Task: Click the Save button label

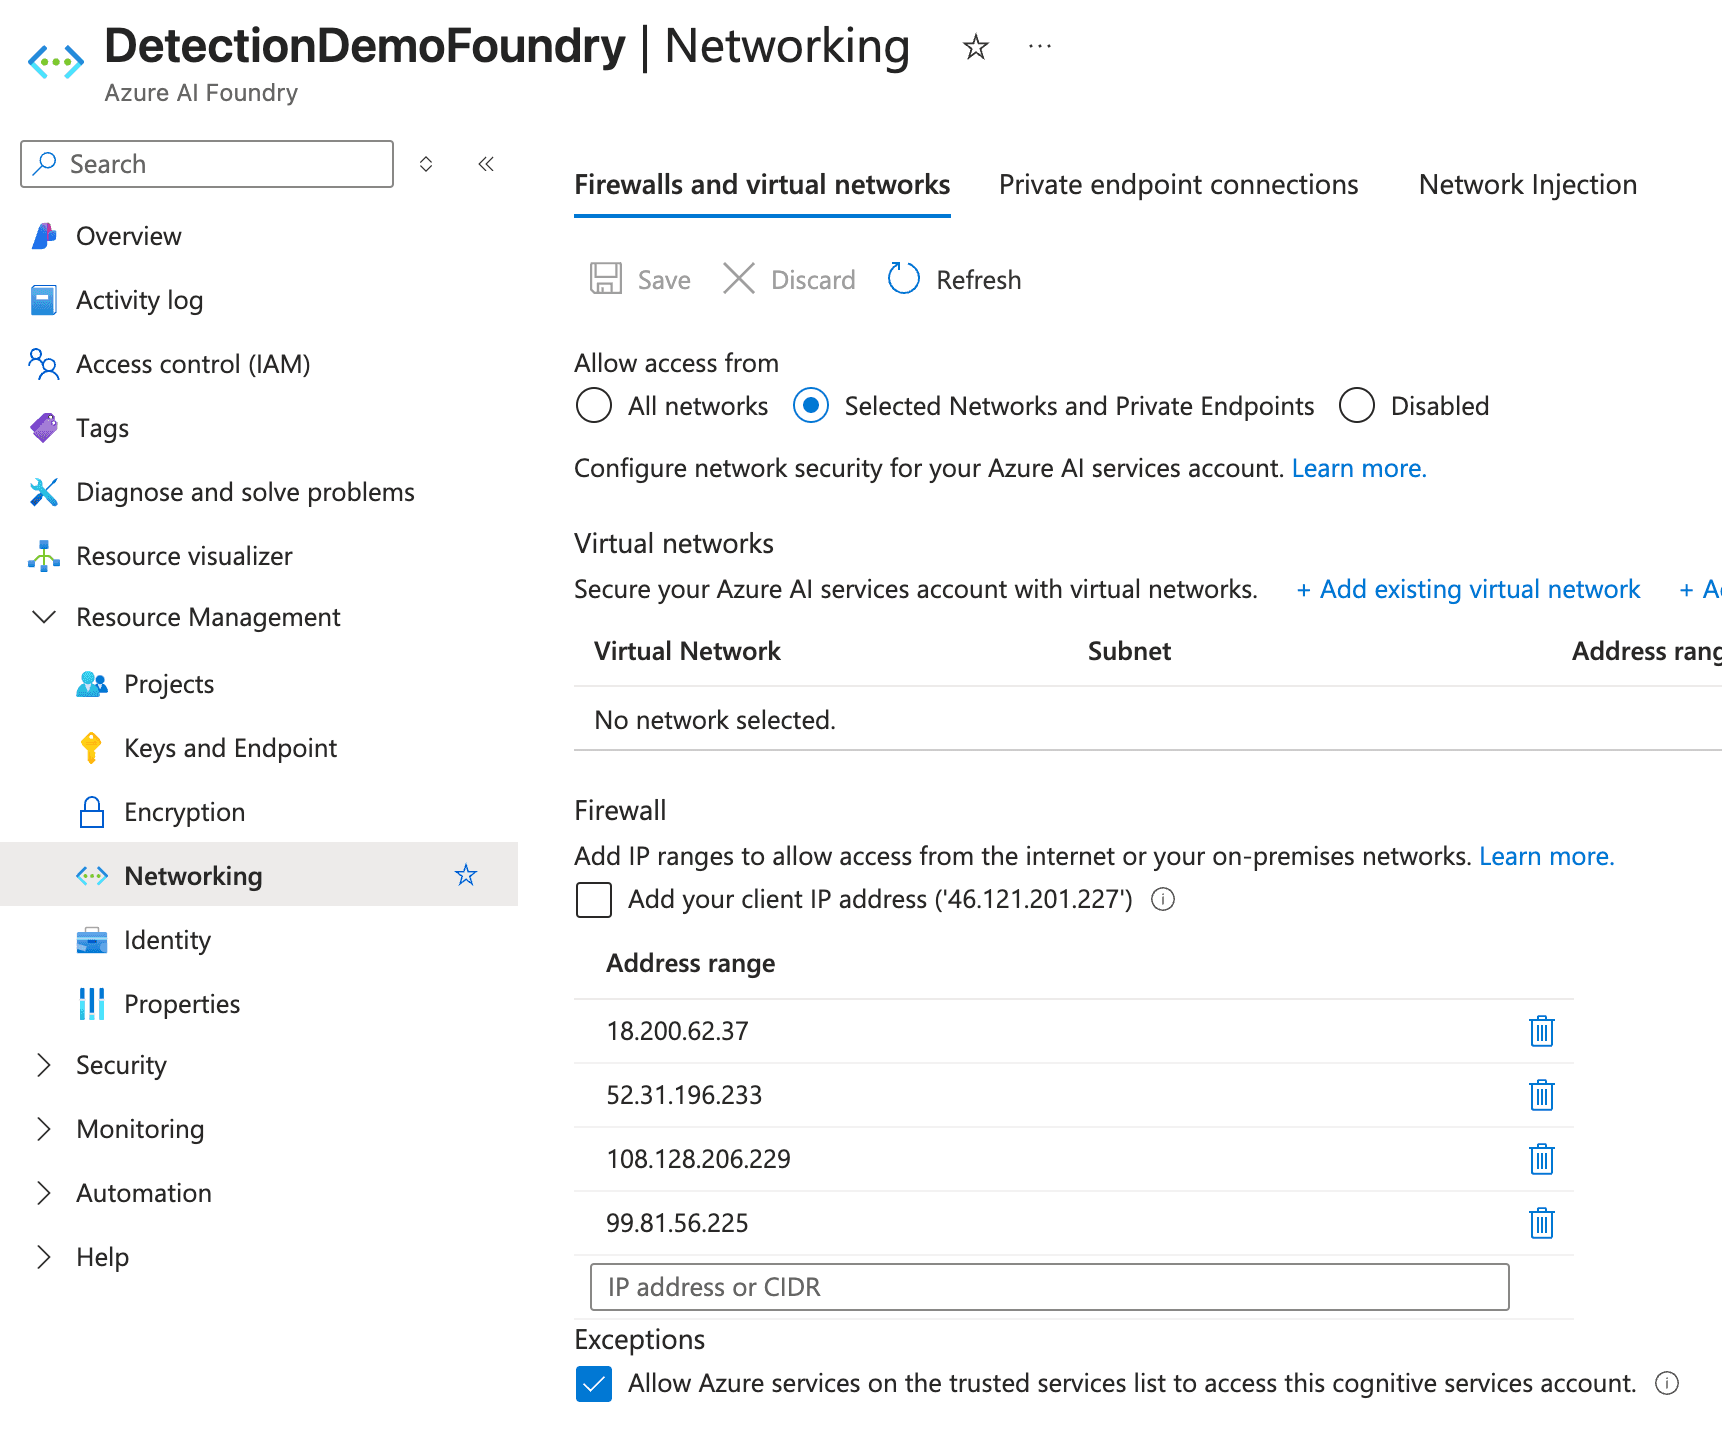Action: coord(664,280)
